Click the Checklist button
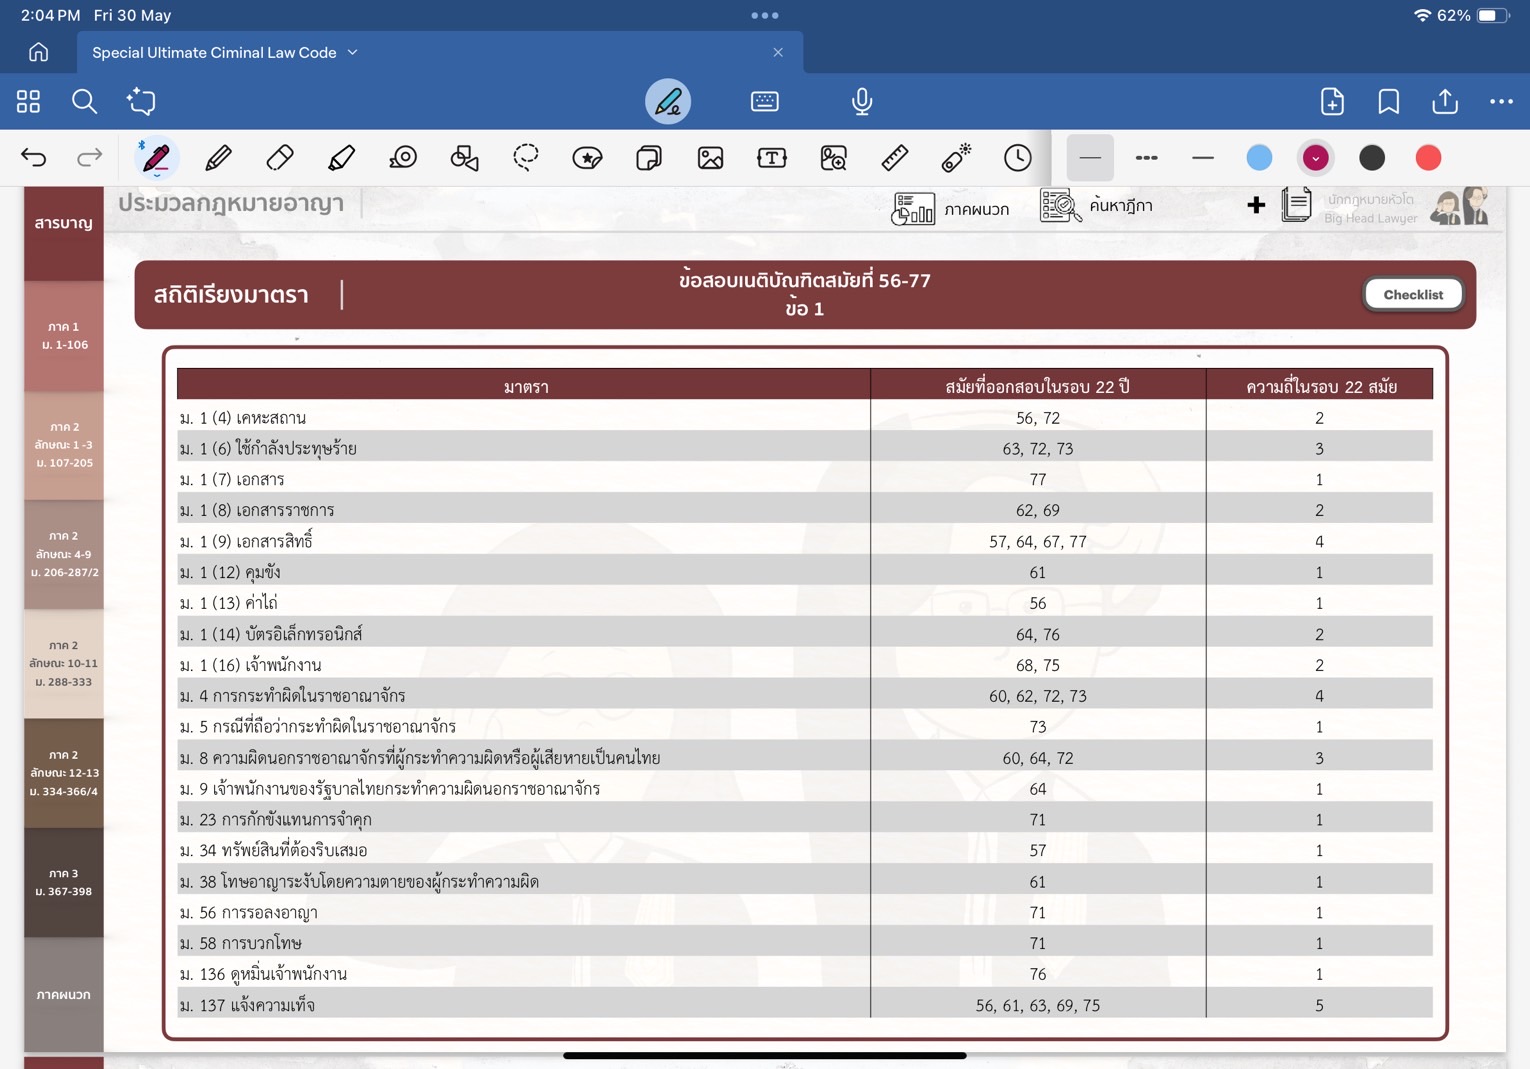Screen dimensions: 1530x1069 pos(1413,294)
